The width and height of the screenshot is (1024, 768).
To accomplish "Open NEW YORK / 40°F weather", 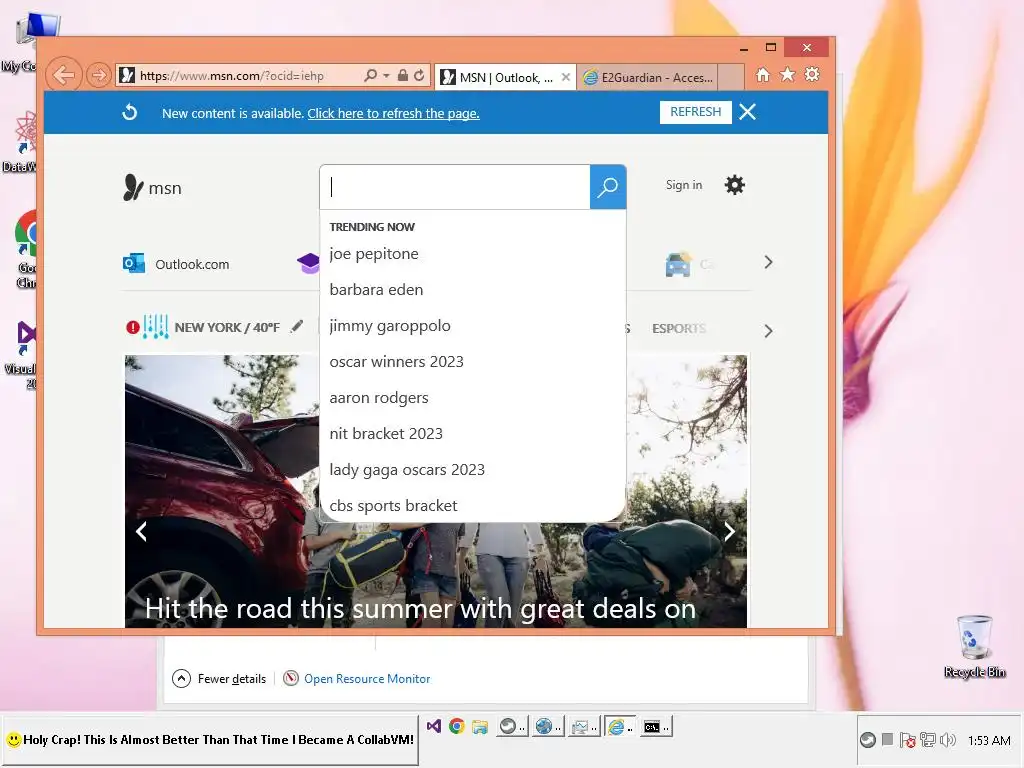I will tap(227, 327).
